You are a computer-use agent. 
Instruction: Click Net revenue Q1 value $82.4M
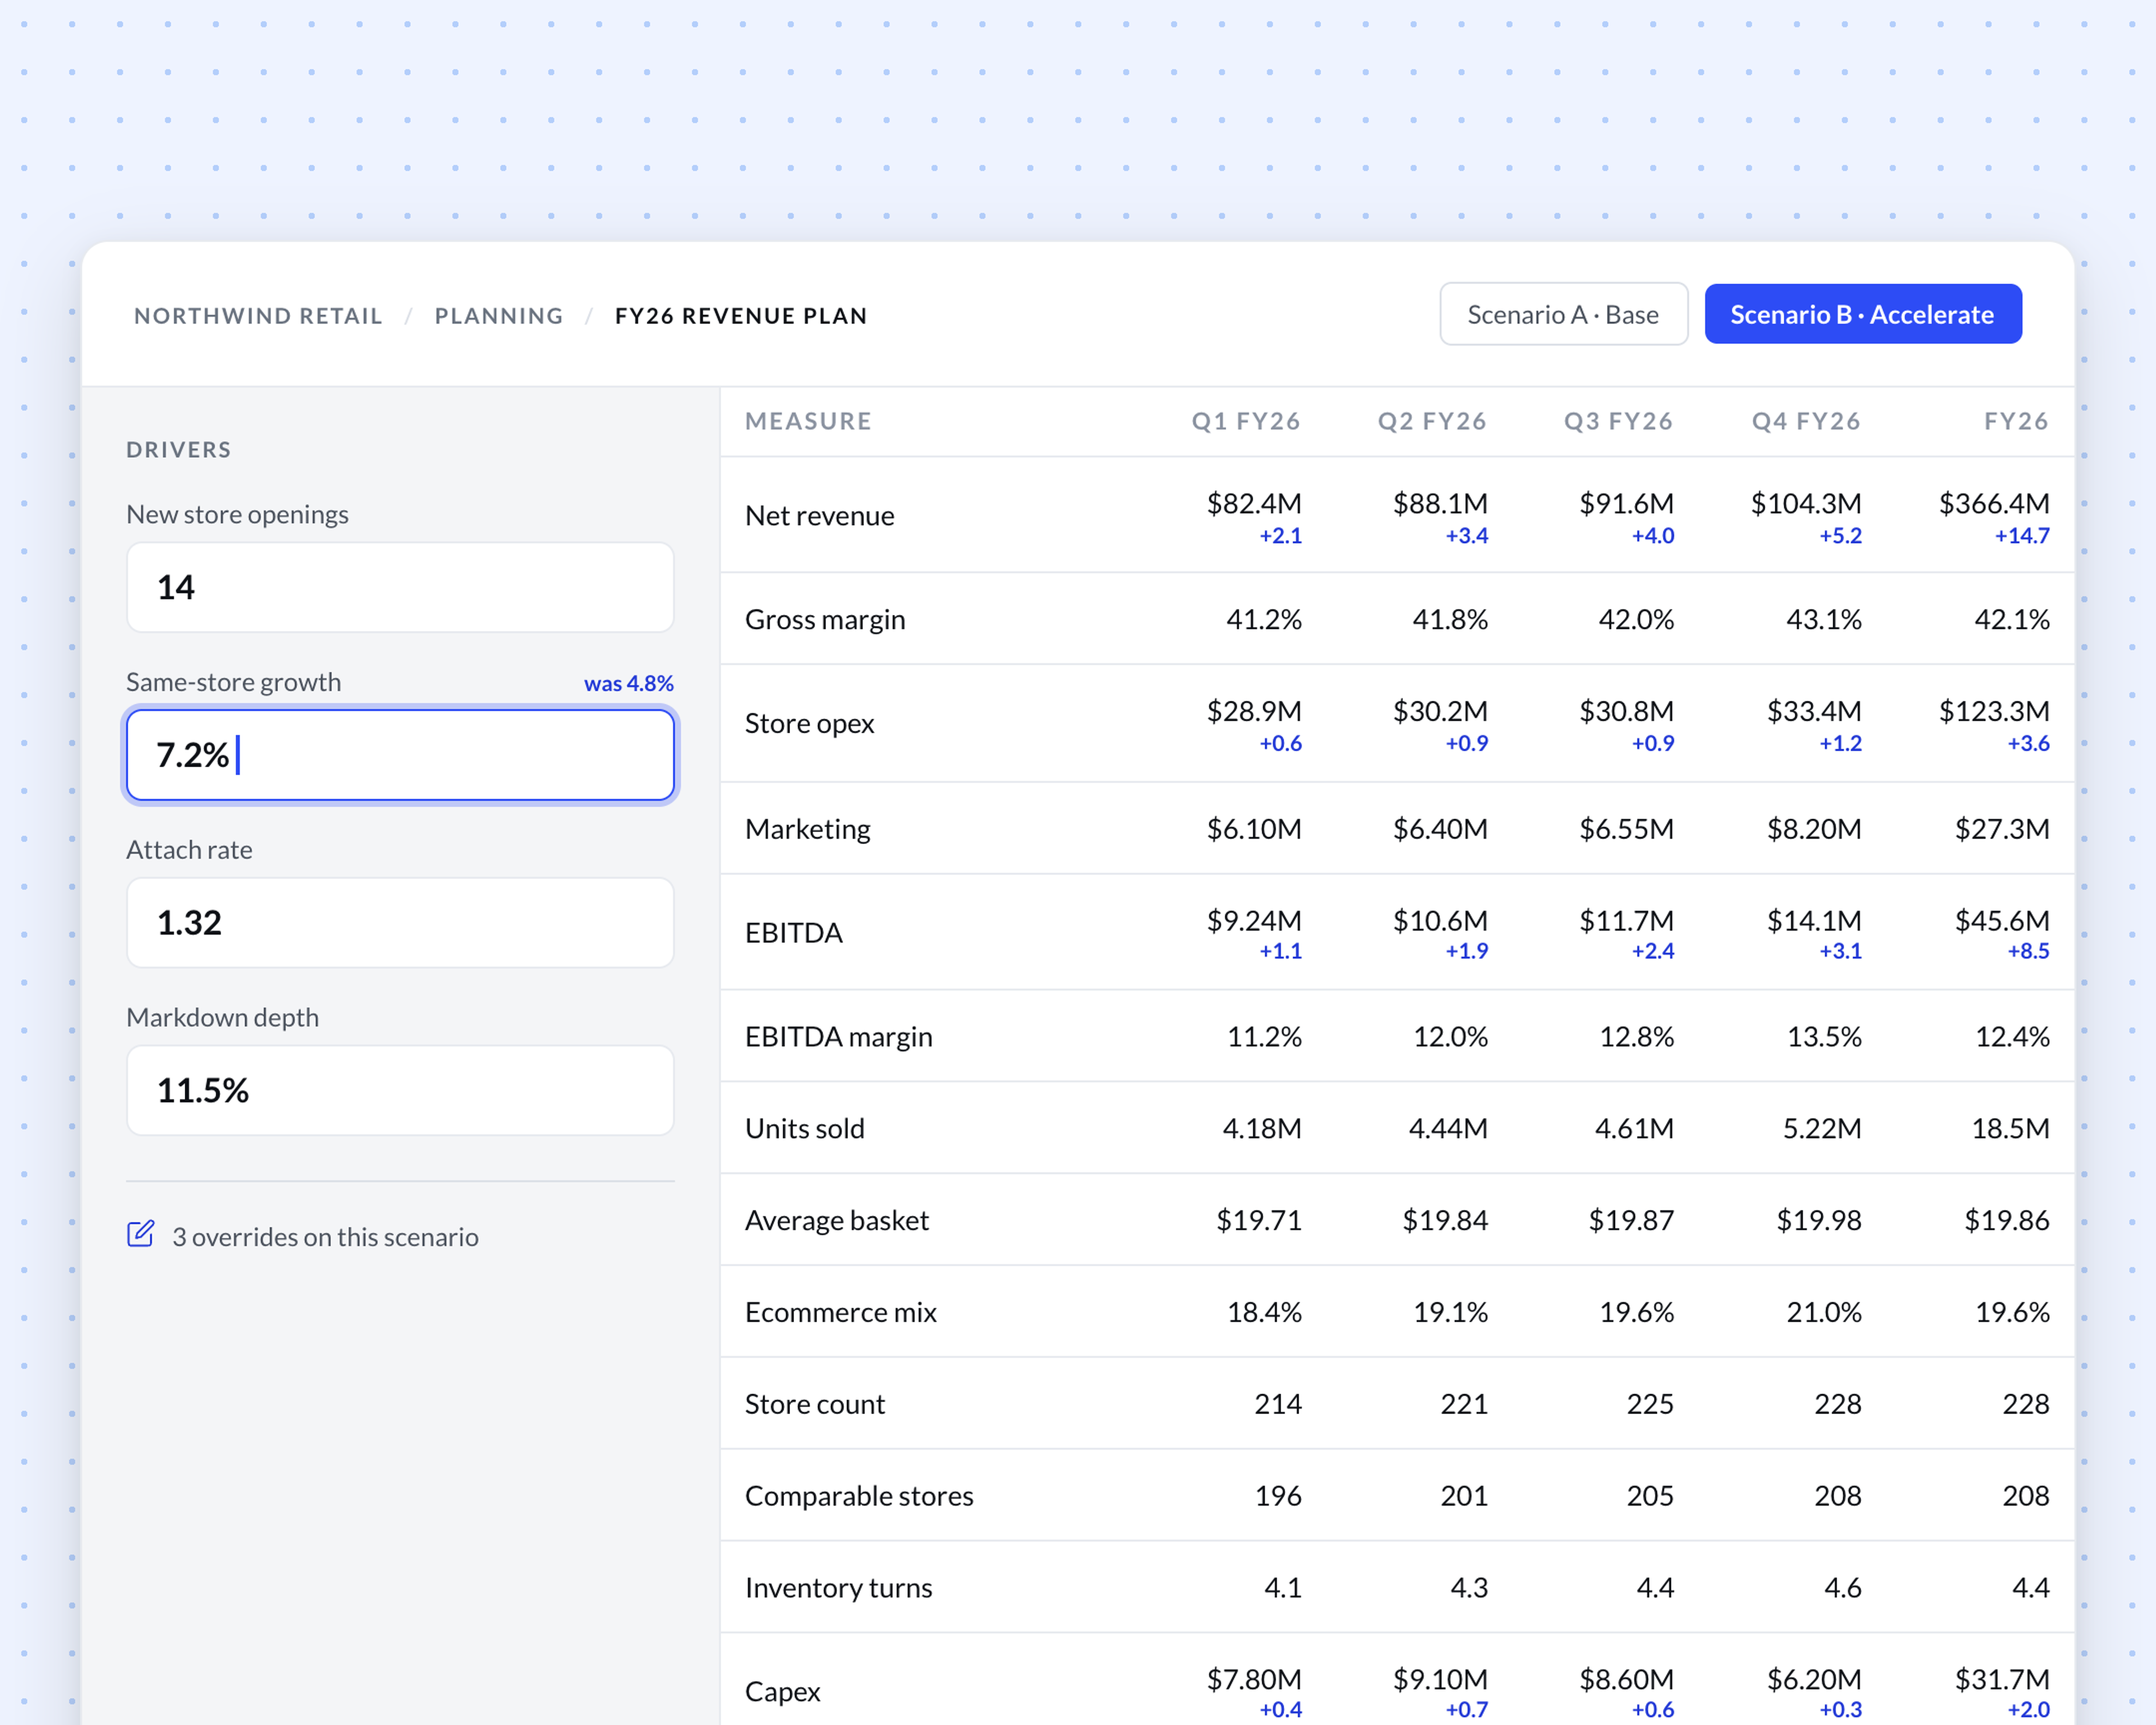pyautogui.click(x=1254, y=504)
